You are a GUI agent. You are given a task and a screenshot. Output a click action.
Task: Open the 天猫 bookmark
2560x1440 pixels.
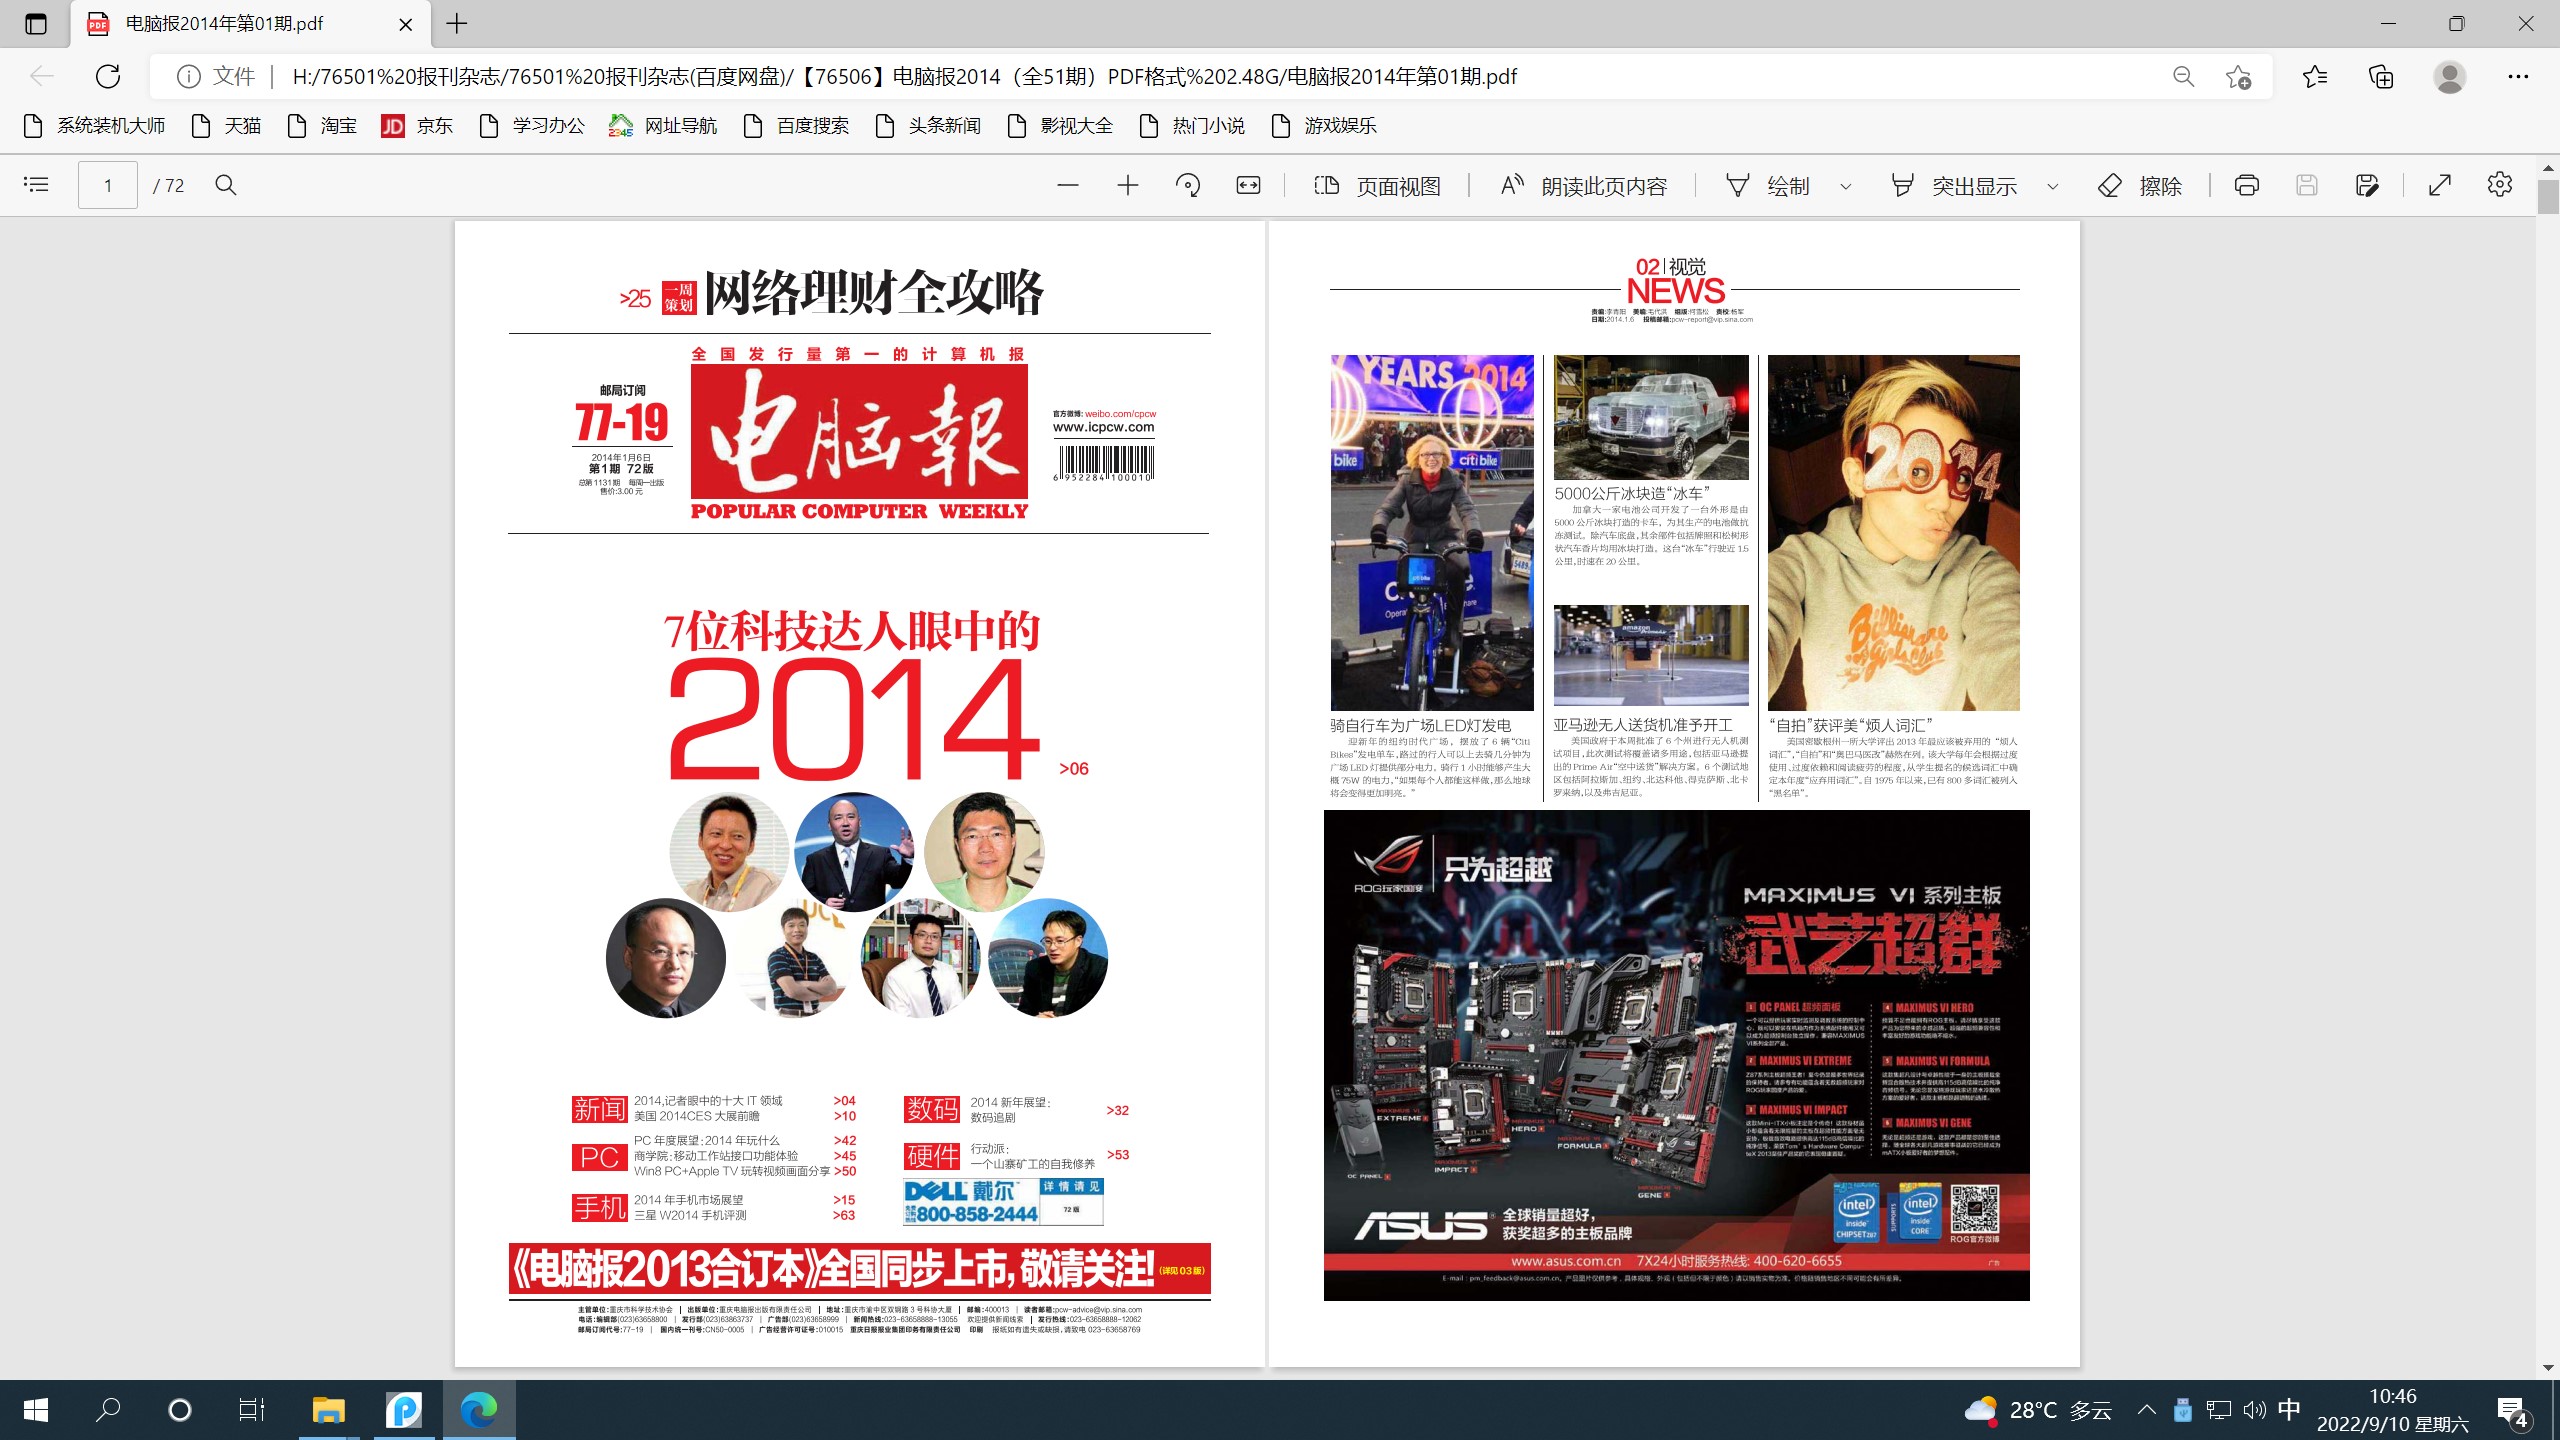click(x=227, y=126)
